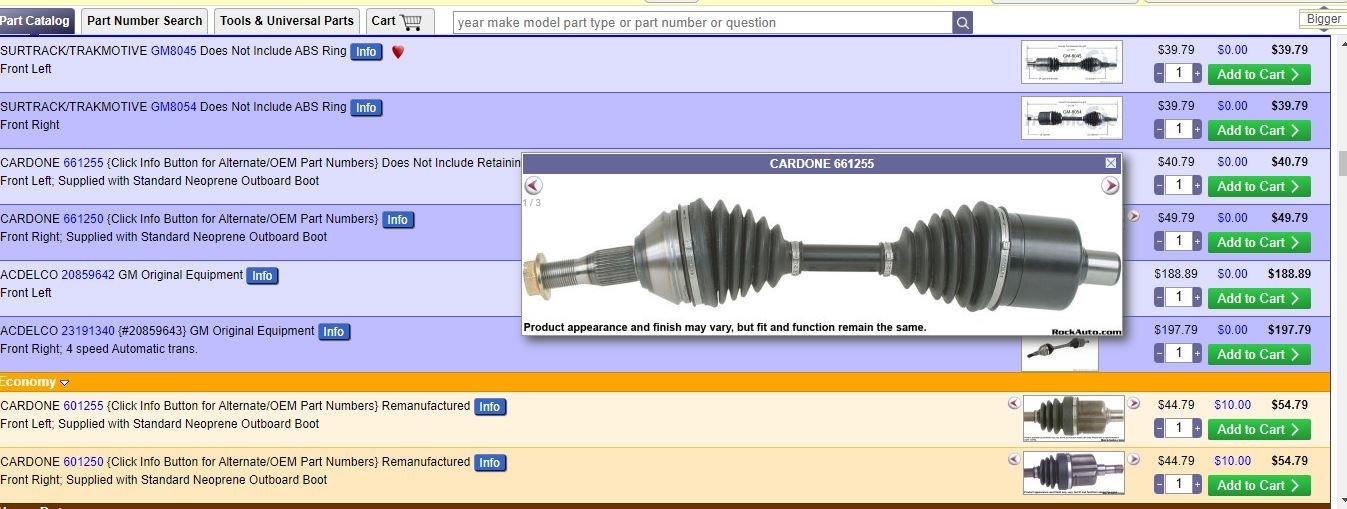
Task: Add CARDONE 601250 to cart
Action: click(1258, 485)
